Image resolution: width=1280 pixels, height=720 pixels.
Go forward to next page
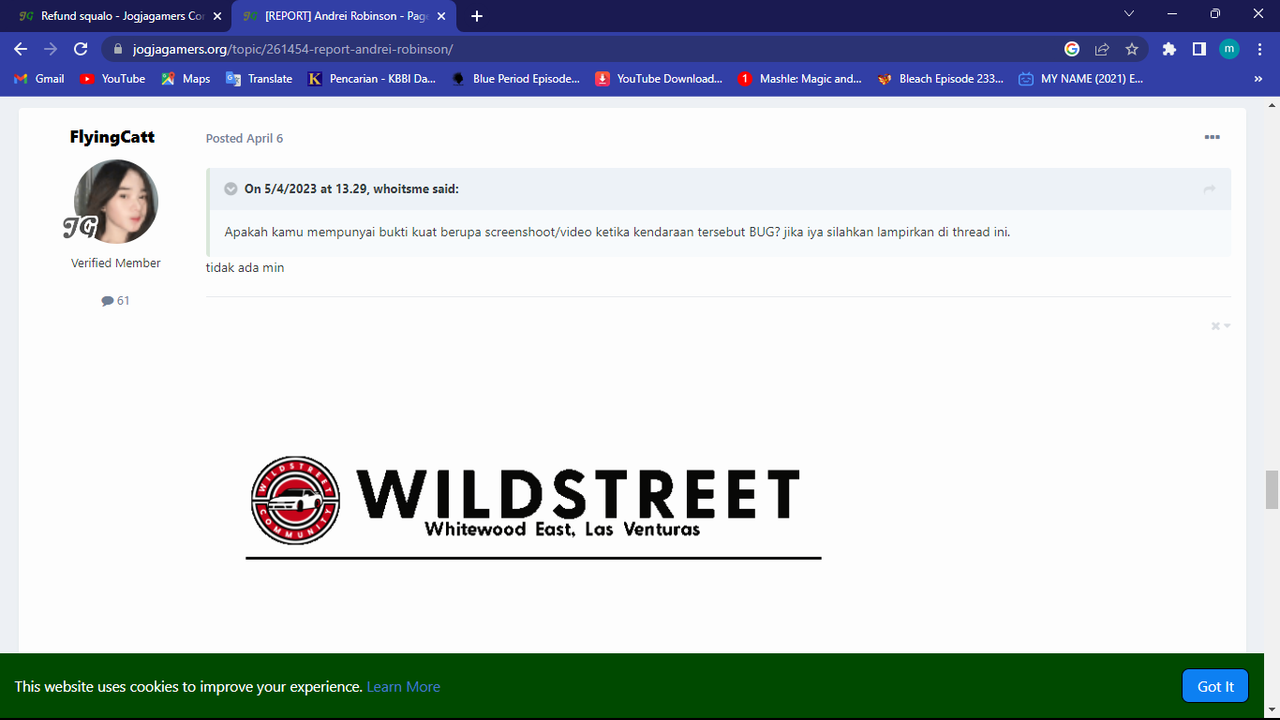(51, 49)
